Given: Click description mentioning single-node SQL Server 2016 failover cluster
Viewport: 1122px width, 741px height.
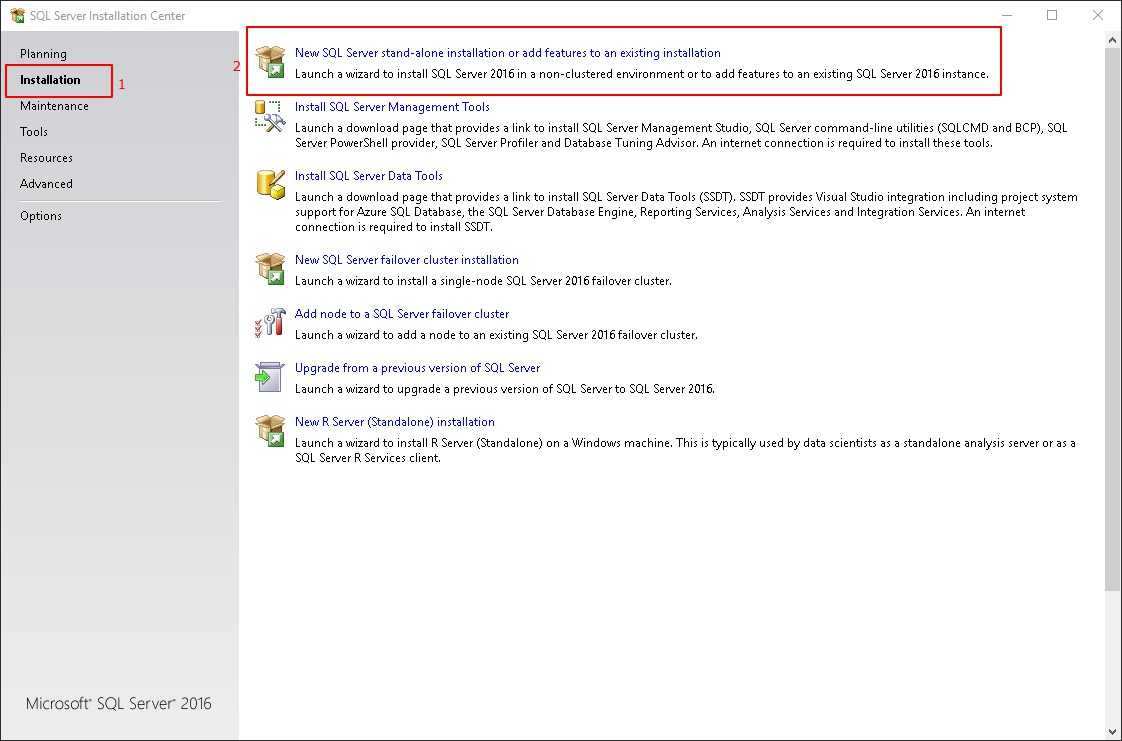Looking at the screenshot, I should pyautogui.click(x=483, y=281).
